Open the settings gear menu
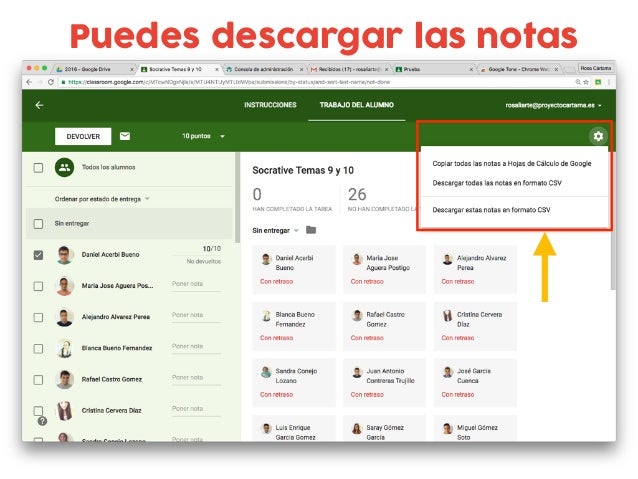Image resolution: width=638 pixels, height=479 pixels. (x=598, y=136)
